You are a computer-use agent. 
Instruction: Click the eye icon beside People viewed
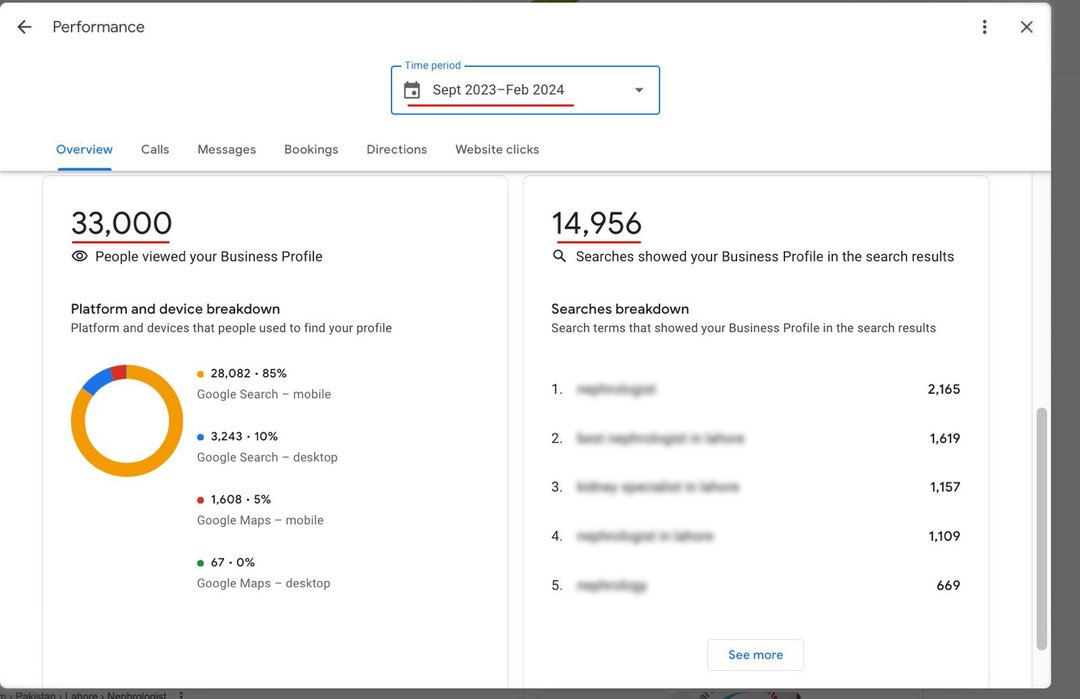(x=80, y=256)
